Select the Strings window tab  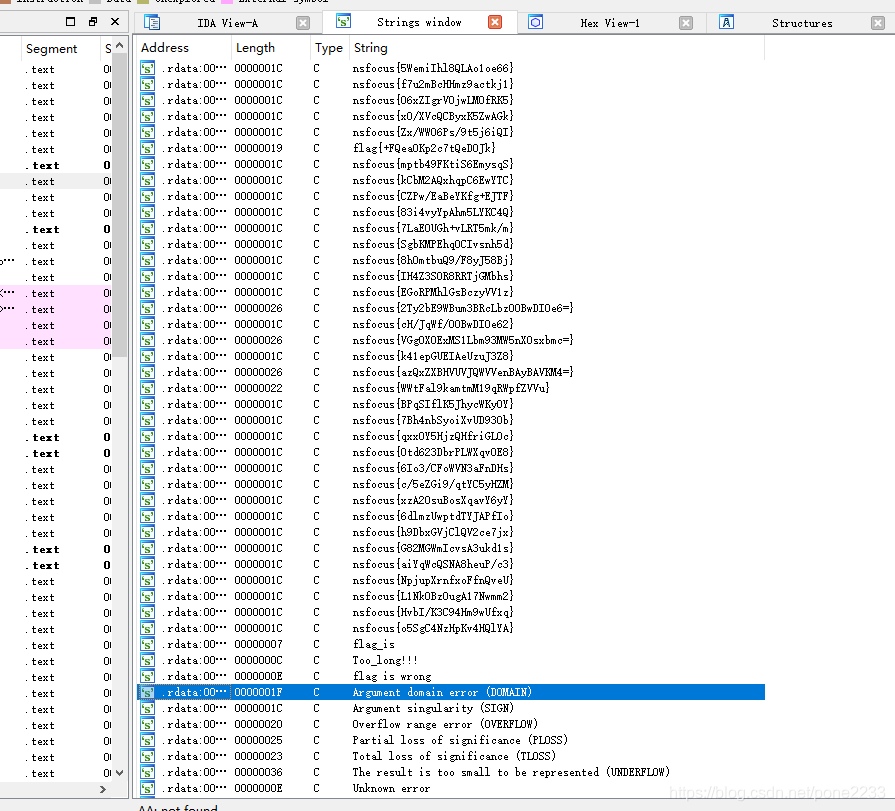click(x=419, y=22)
